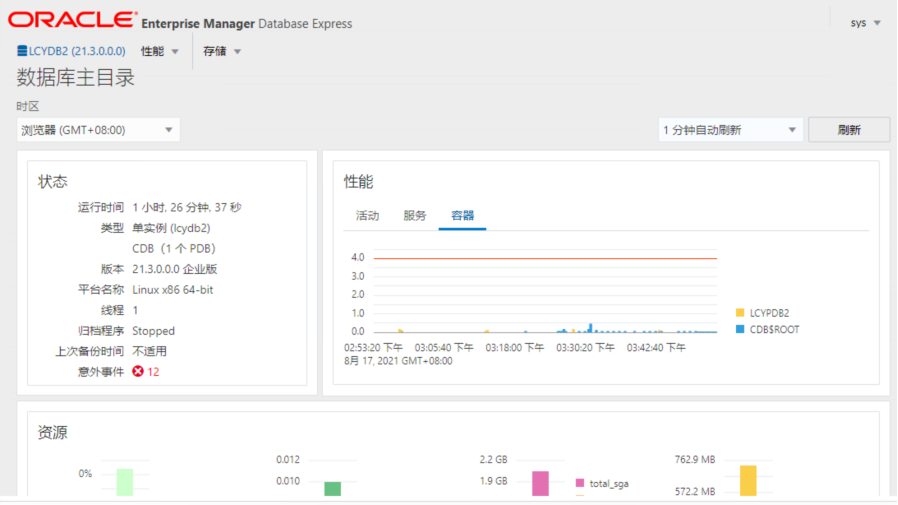Click the 8月 17, 2021 GMT+08:00 date label
The height and width of the screenshot is (505, 898).
(398, 361)
